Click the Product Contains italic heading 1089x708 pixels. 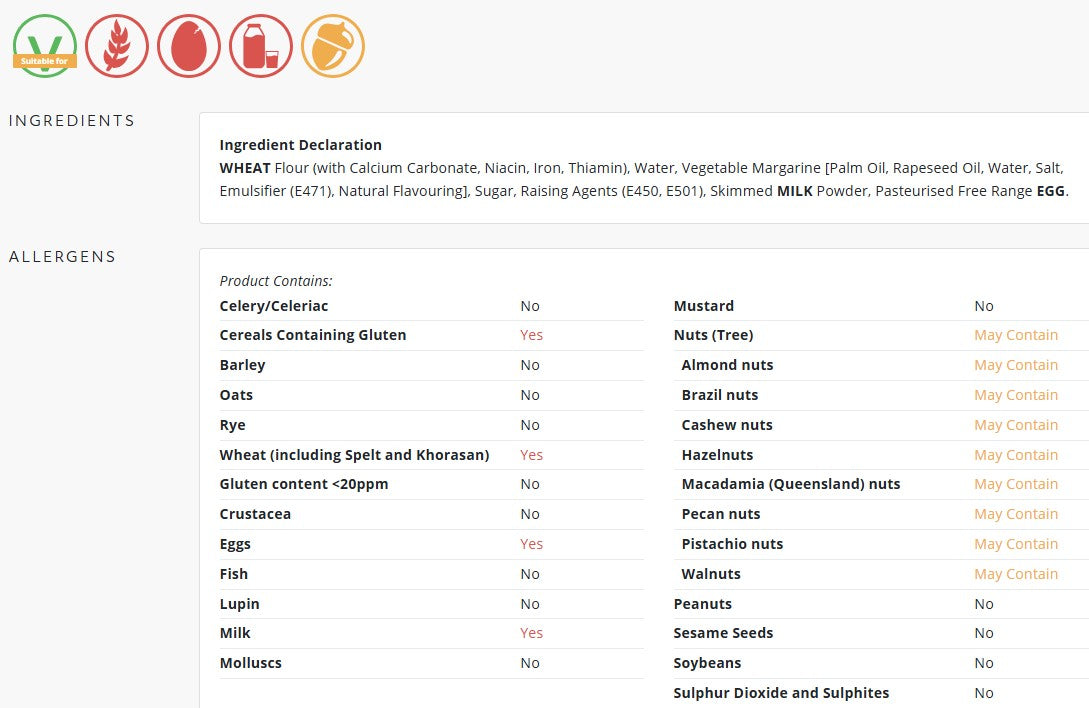(276, 281)
